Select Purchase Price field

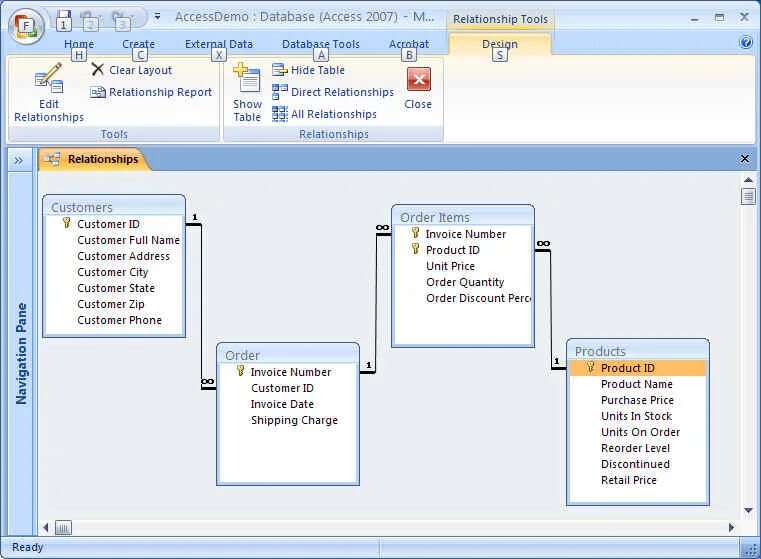(638, 399)
